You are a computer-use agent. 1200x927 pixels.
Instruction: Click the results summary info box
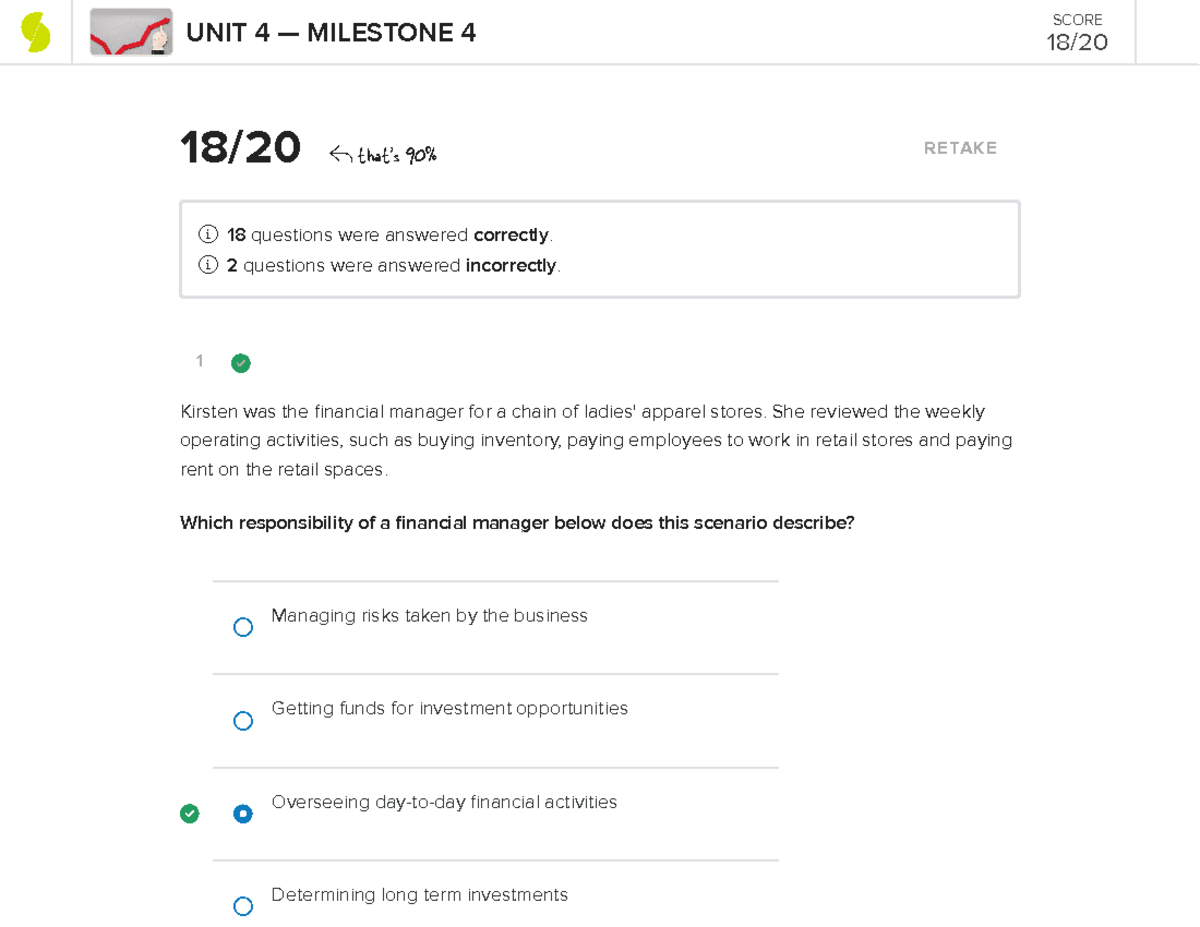pyautogui.click(x=599, y=248)
